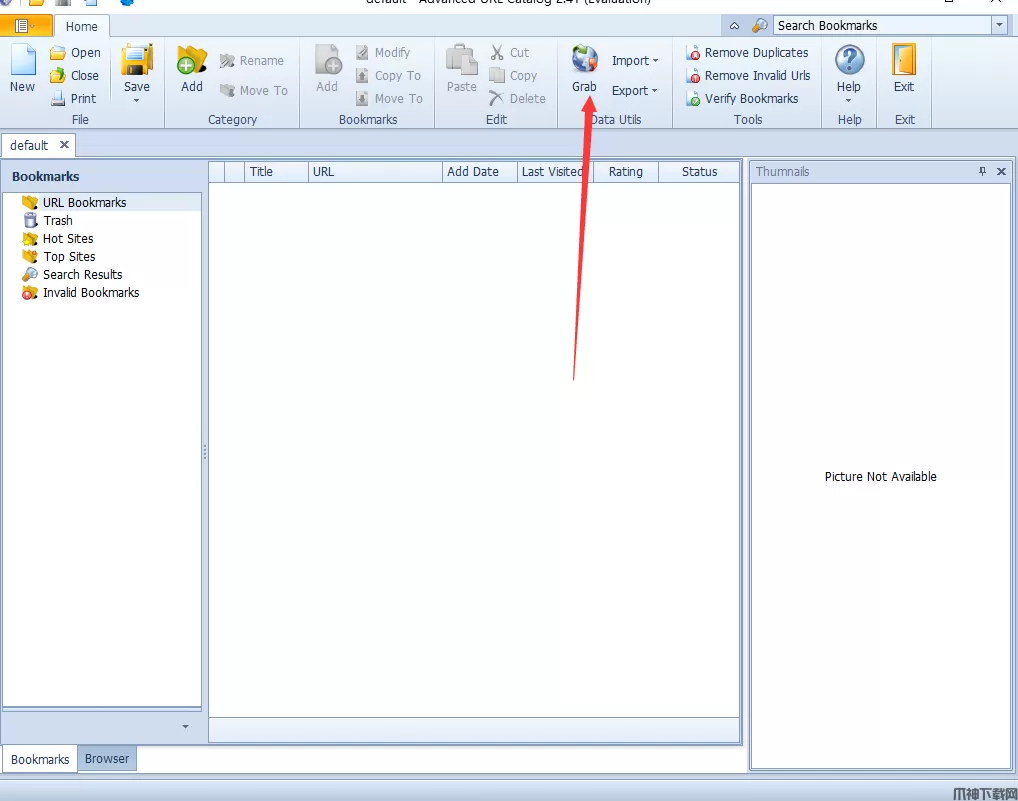Viewport: 1018px width, 801px height.
Task: Sort by Status column header
Action: point(699,172)
